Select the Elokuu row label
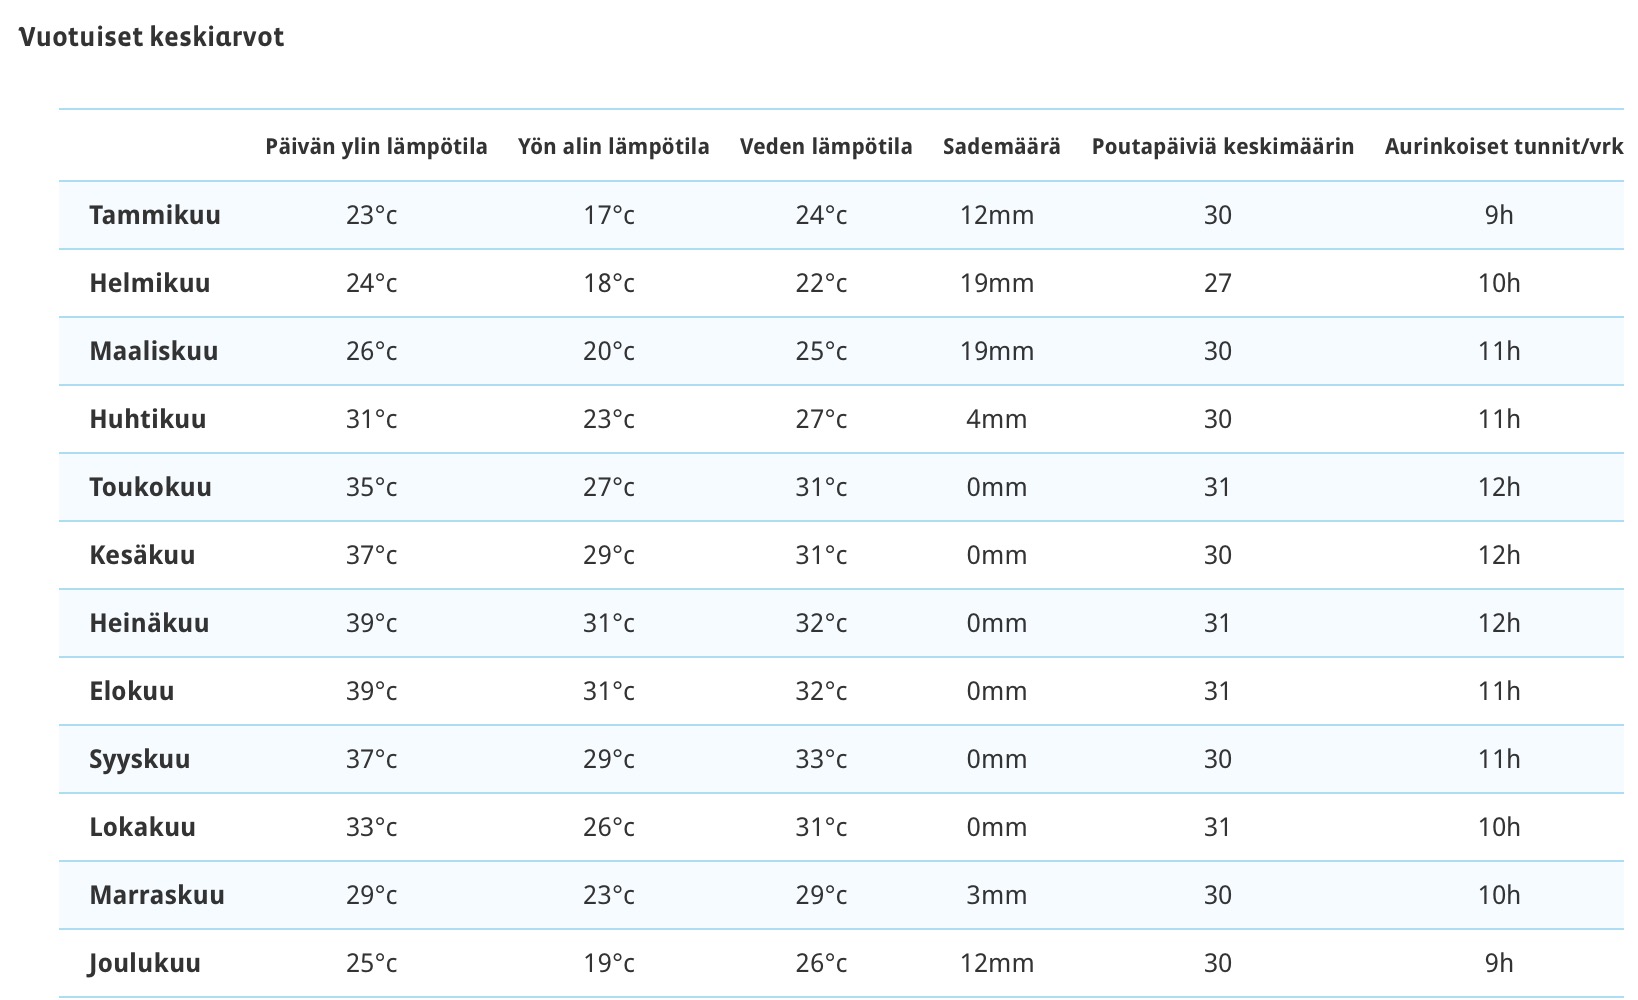The width and height of the screenshot is (1638, 1000). 132,691
